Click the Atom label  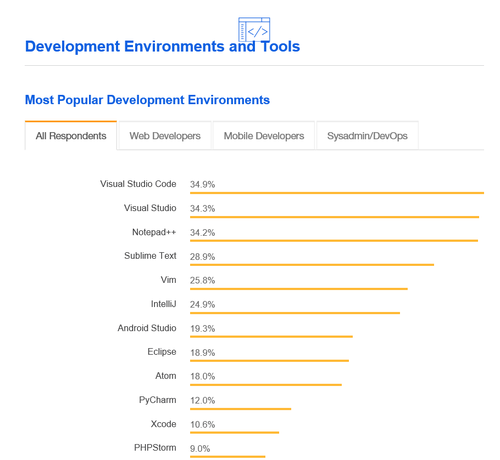coord(166,376)
